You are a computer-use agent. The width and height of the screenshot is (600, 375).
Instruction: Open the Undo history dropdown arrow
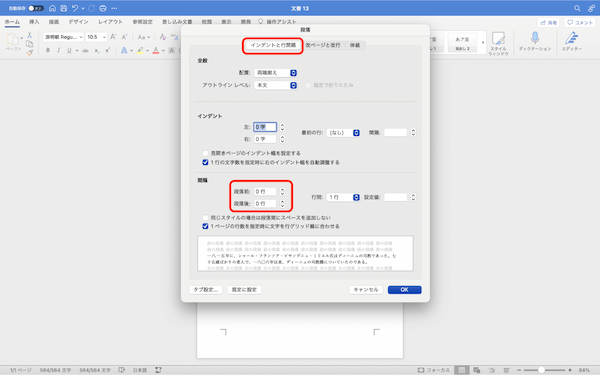[x=83, y=8]
